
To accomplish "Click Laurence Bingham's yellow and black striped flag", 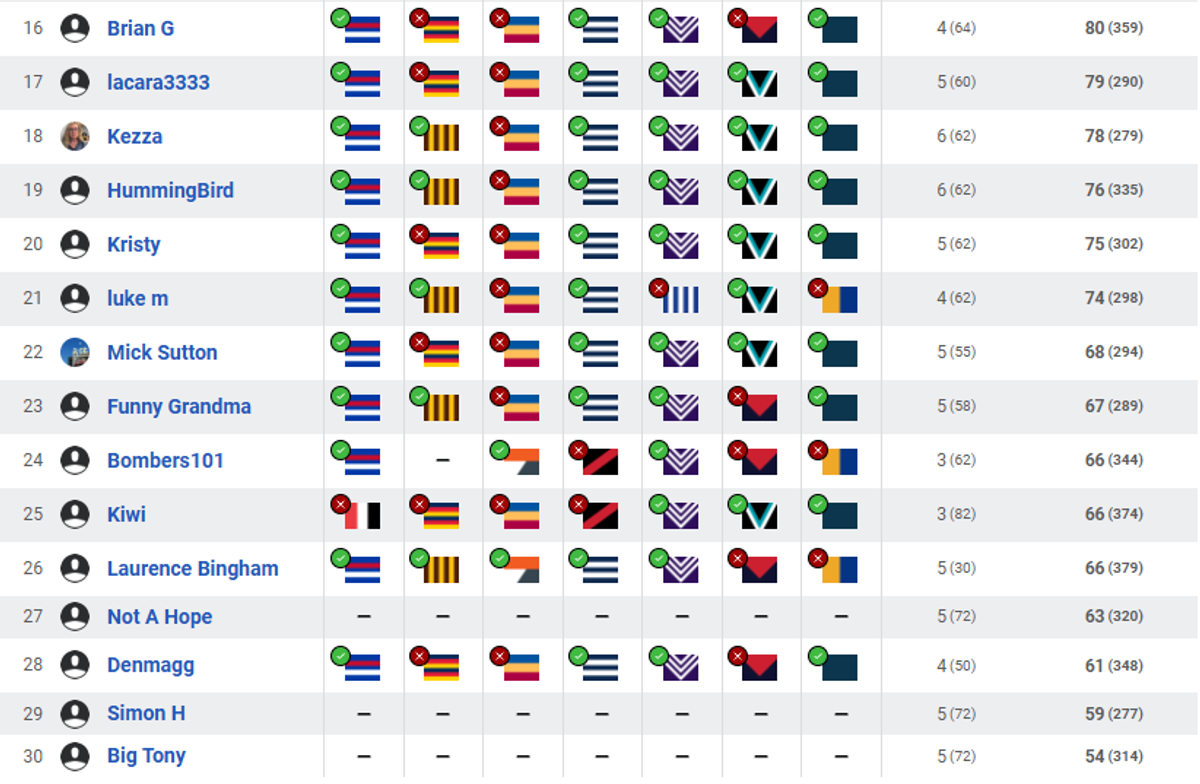I will tap(442, 569).
